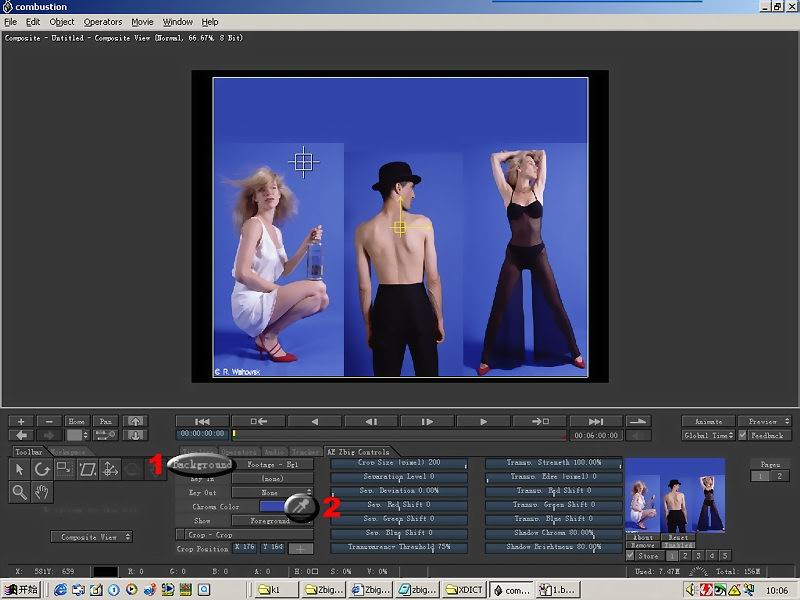The image size is (800, 600).
Task: Select preset store slot 2
Action: tap(685, 556)
